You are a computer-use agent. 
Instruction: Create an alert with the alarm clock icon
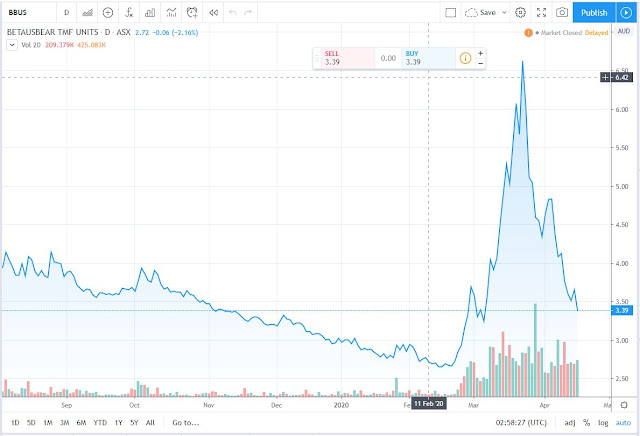click(x=192, y=13)
